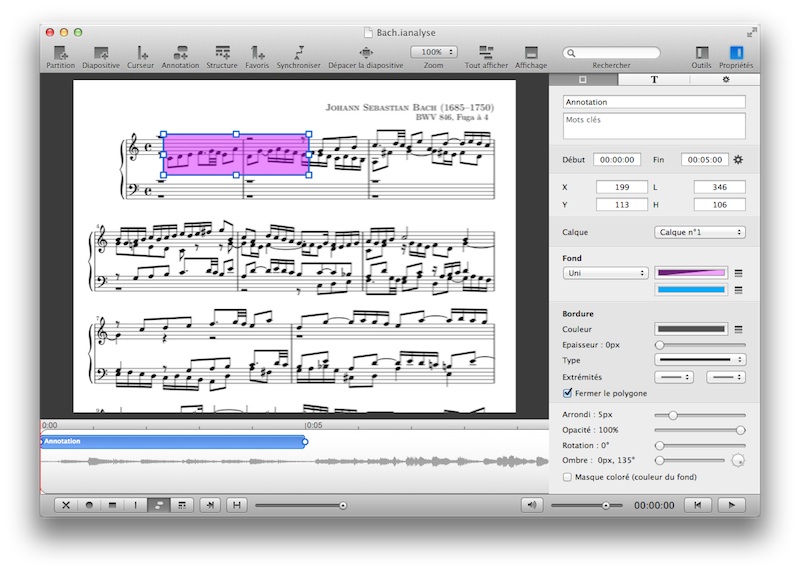Viewport: 800px width, 572px height.
Task: Open the Bordure Type line dropdown
Action: coord(700,360)
